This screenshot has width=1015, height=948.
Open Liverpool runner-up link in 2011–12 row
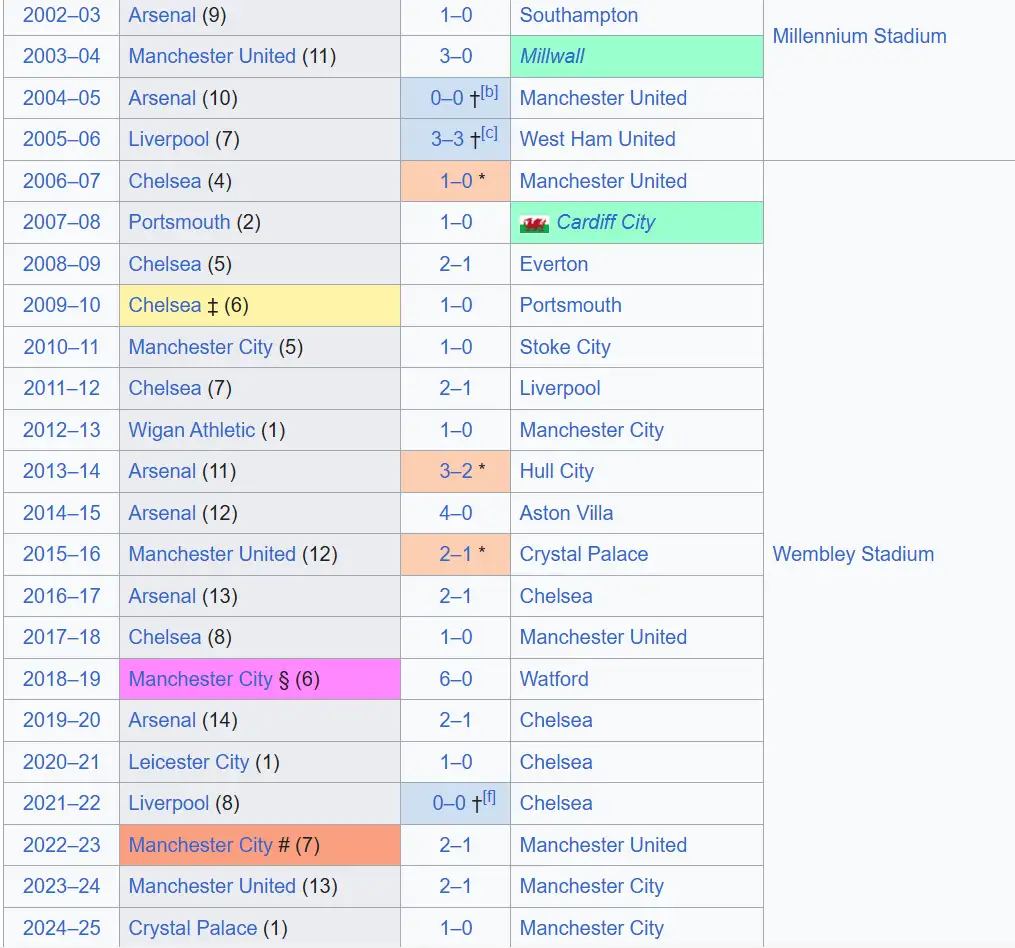tap(560, 388)
